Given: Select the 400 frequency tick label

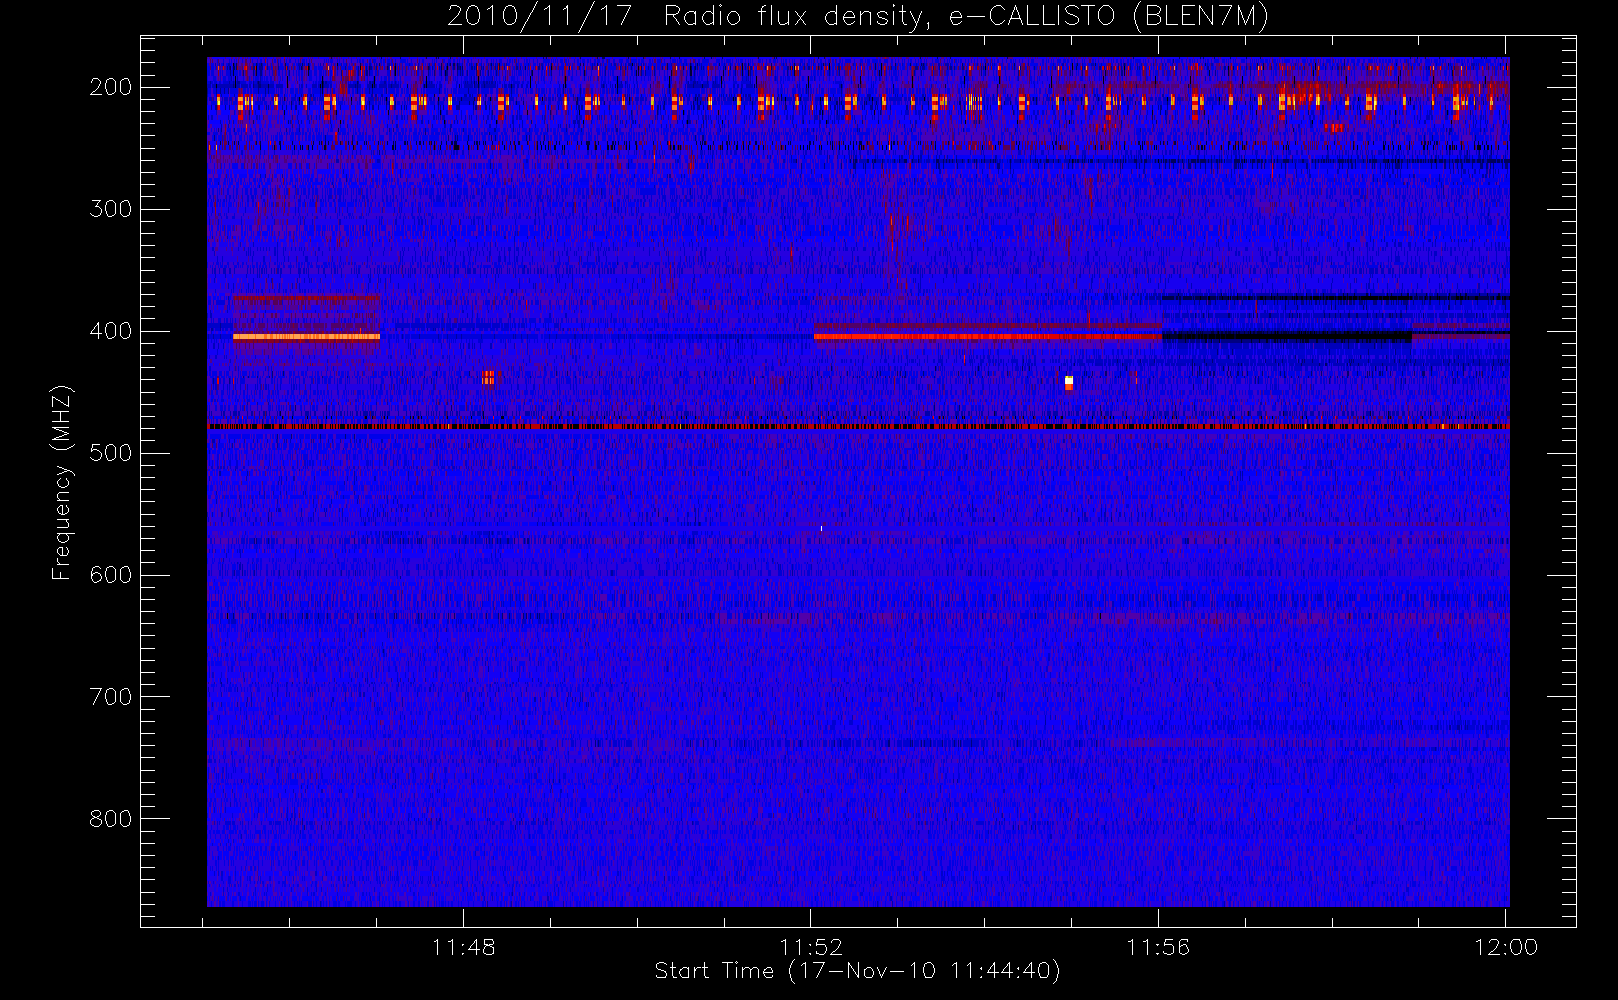Looking at the screenshot, I should coord(111,331).
